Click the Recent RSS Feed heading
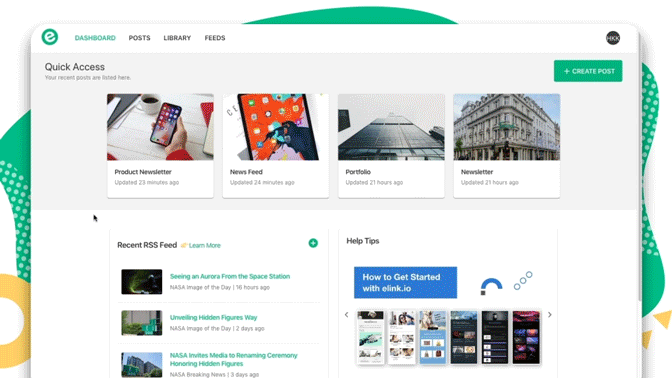 pos(147,245)
